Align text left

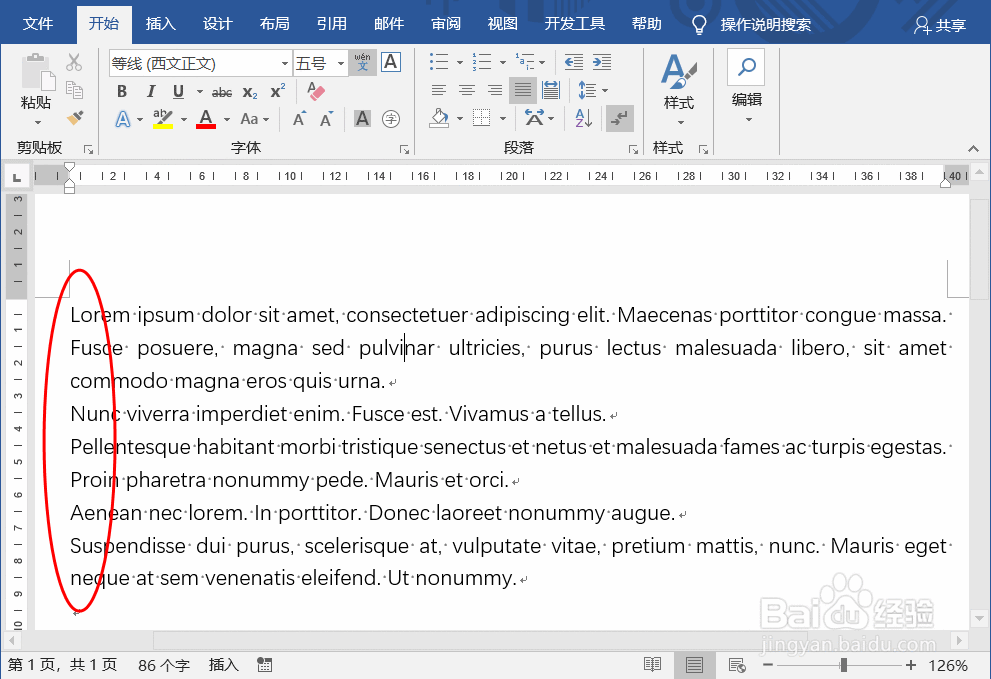(439, 90)
